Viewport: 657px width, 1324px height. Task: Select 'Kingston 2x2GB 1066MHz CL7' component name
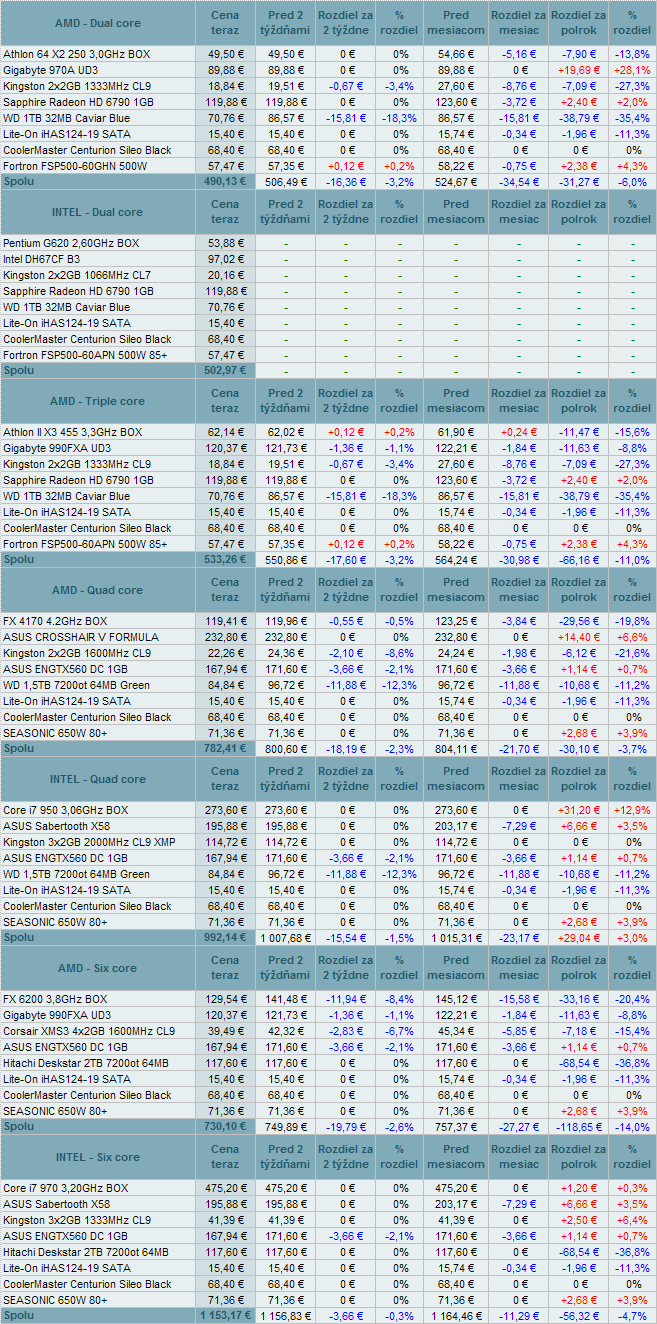point(77,275)
